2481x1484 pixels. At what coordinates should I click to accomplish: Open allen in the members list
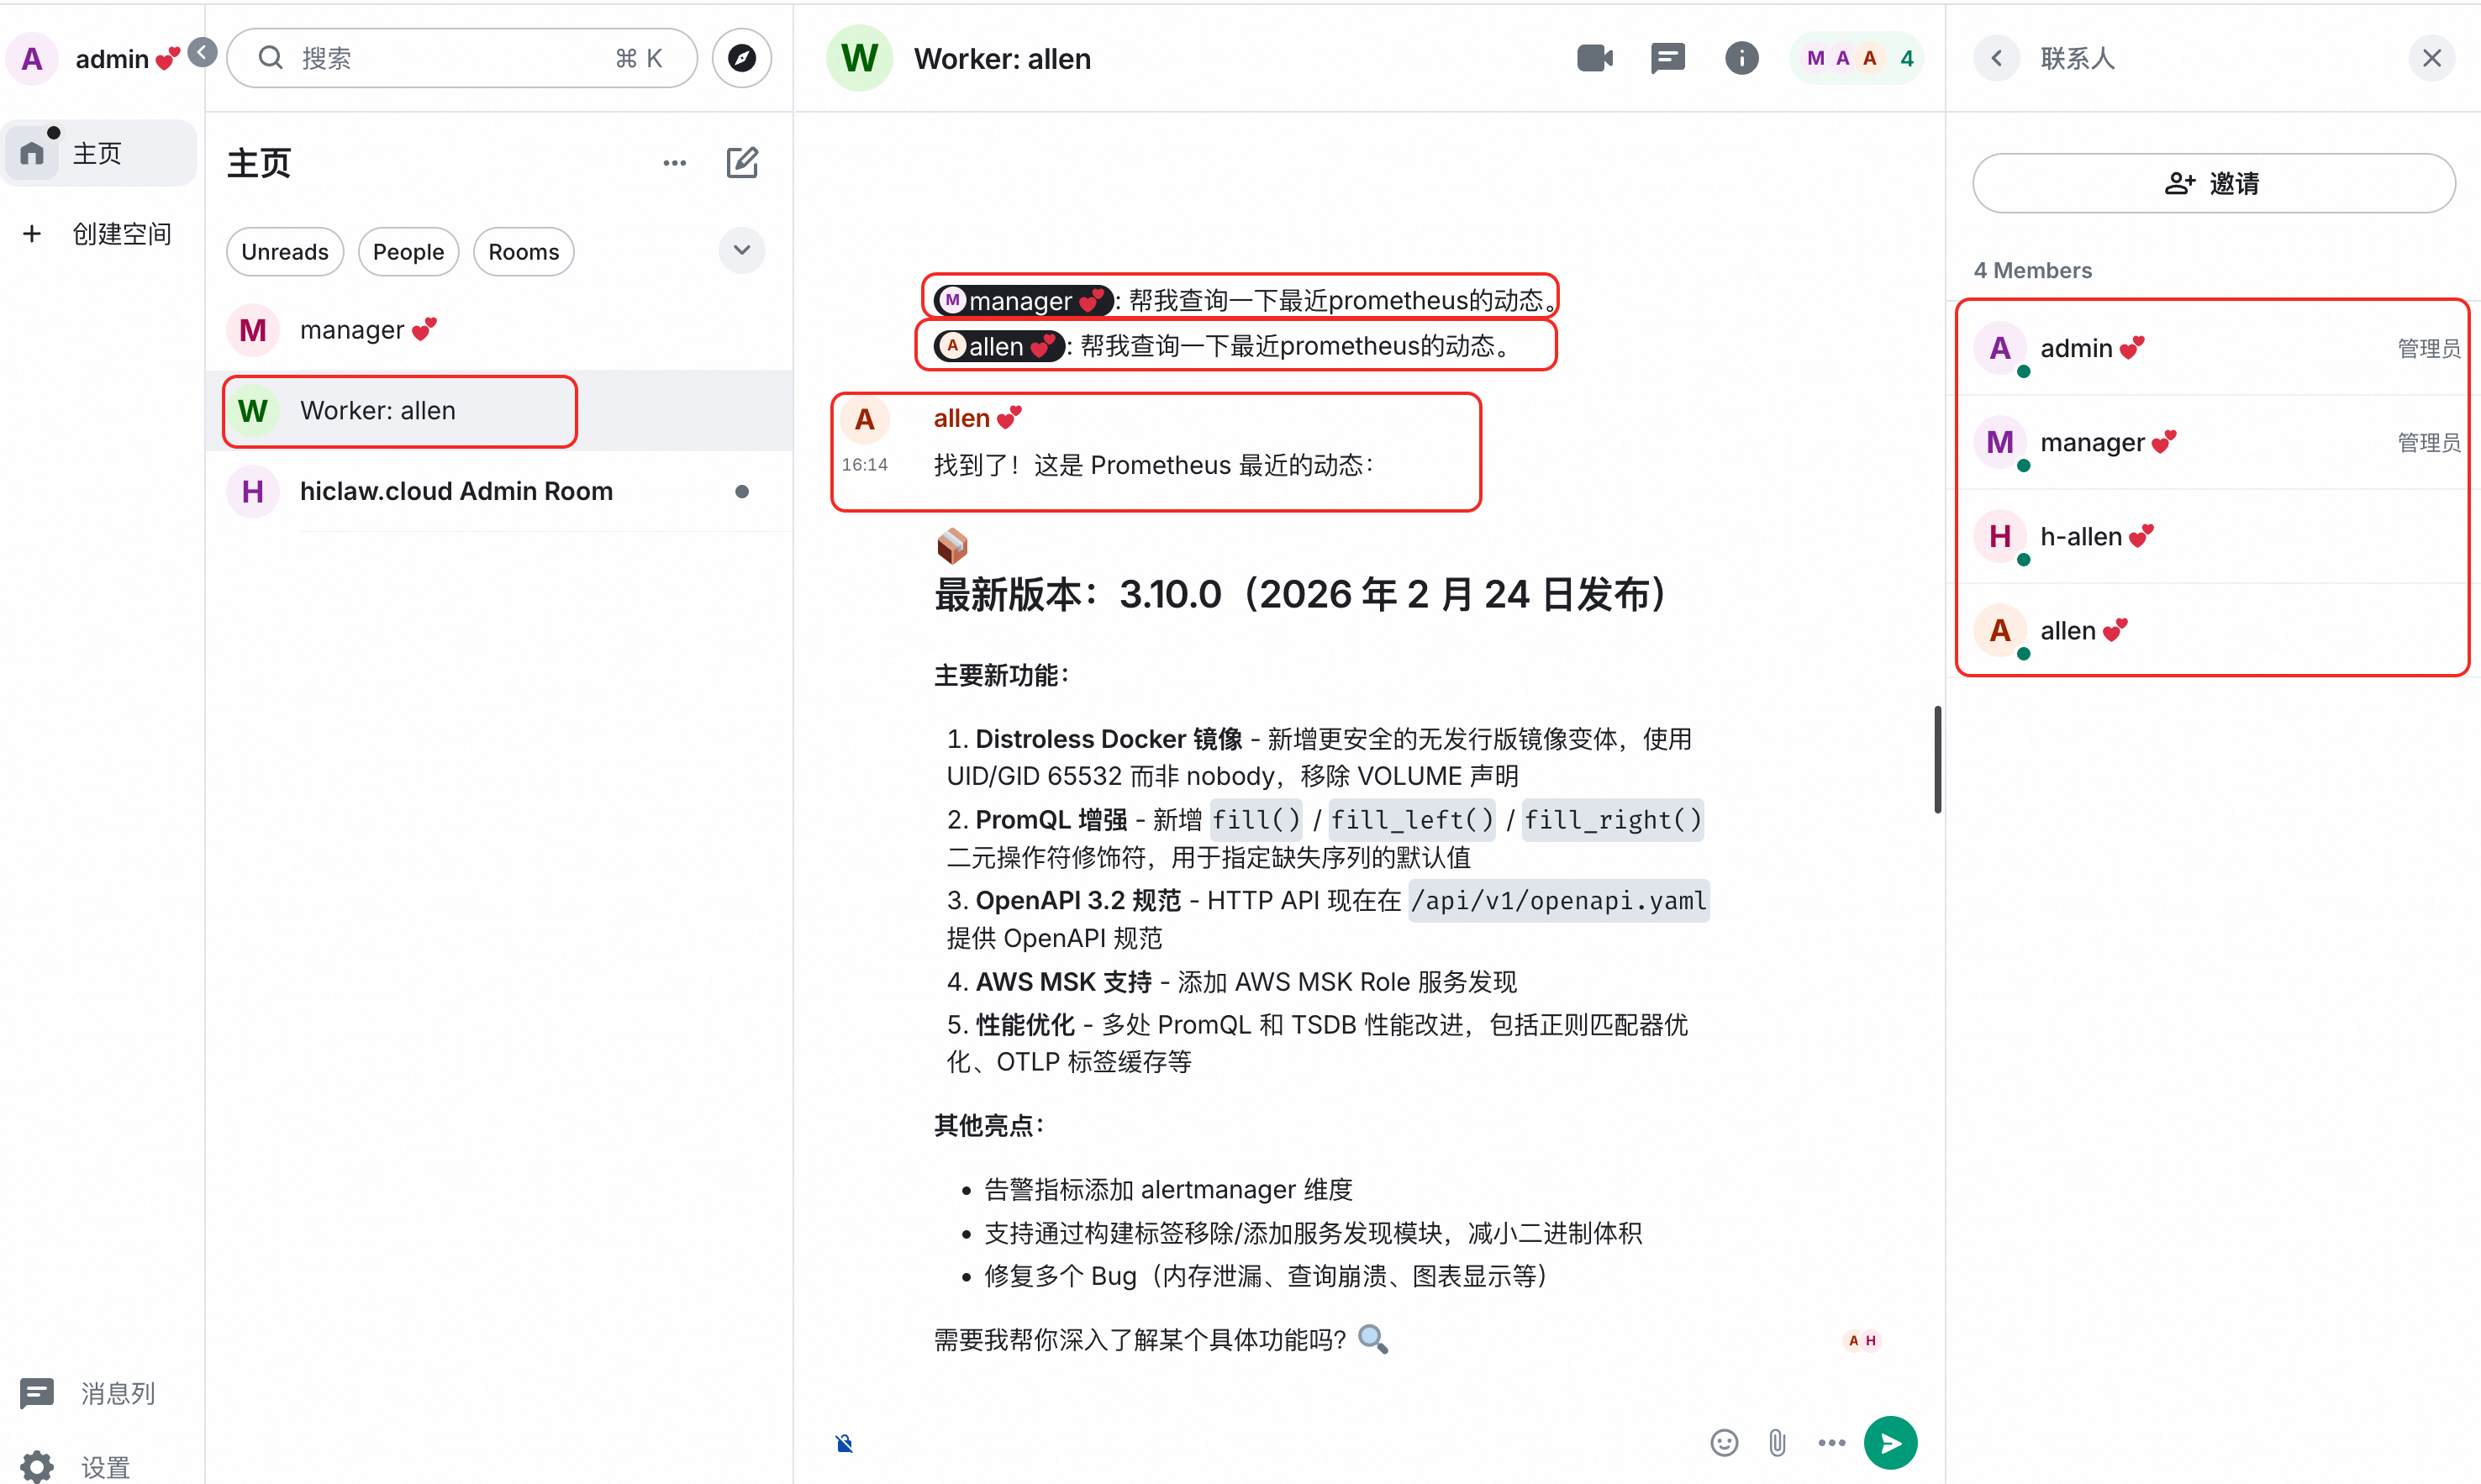pyautogui.click(x=2213, y=630)
